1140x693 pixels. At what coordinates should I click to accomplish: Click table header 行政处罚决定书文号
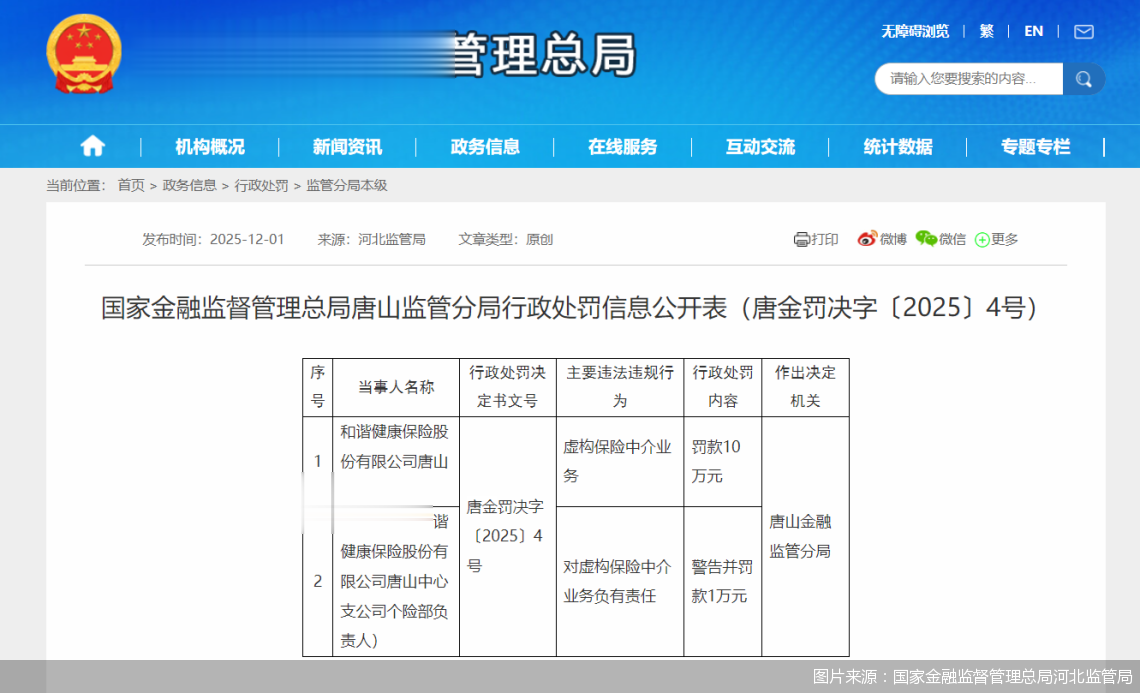click(x=507, y=387)
